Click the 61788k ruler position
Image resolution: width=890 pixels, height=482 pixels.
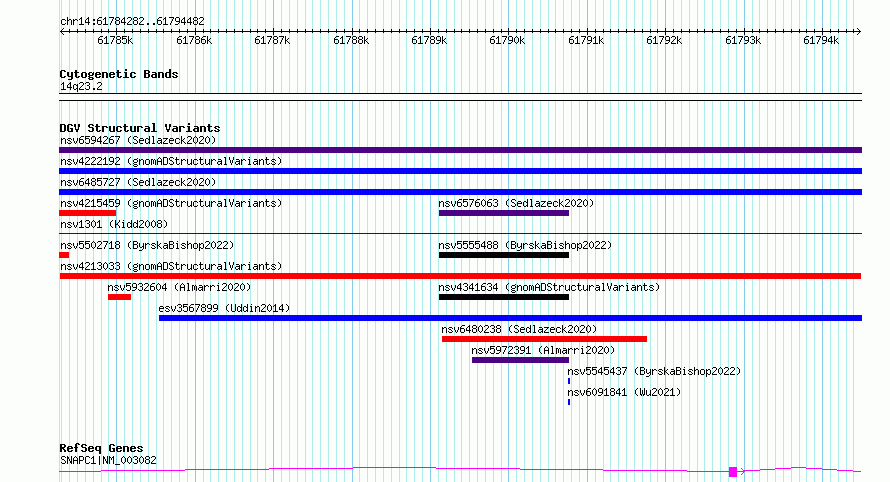pyautogui.click(x=351, y=40)
